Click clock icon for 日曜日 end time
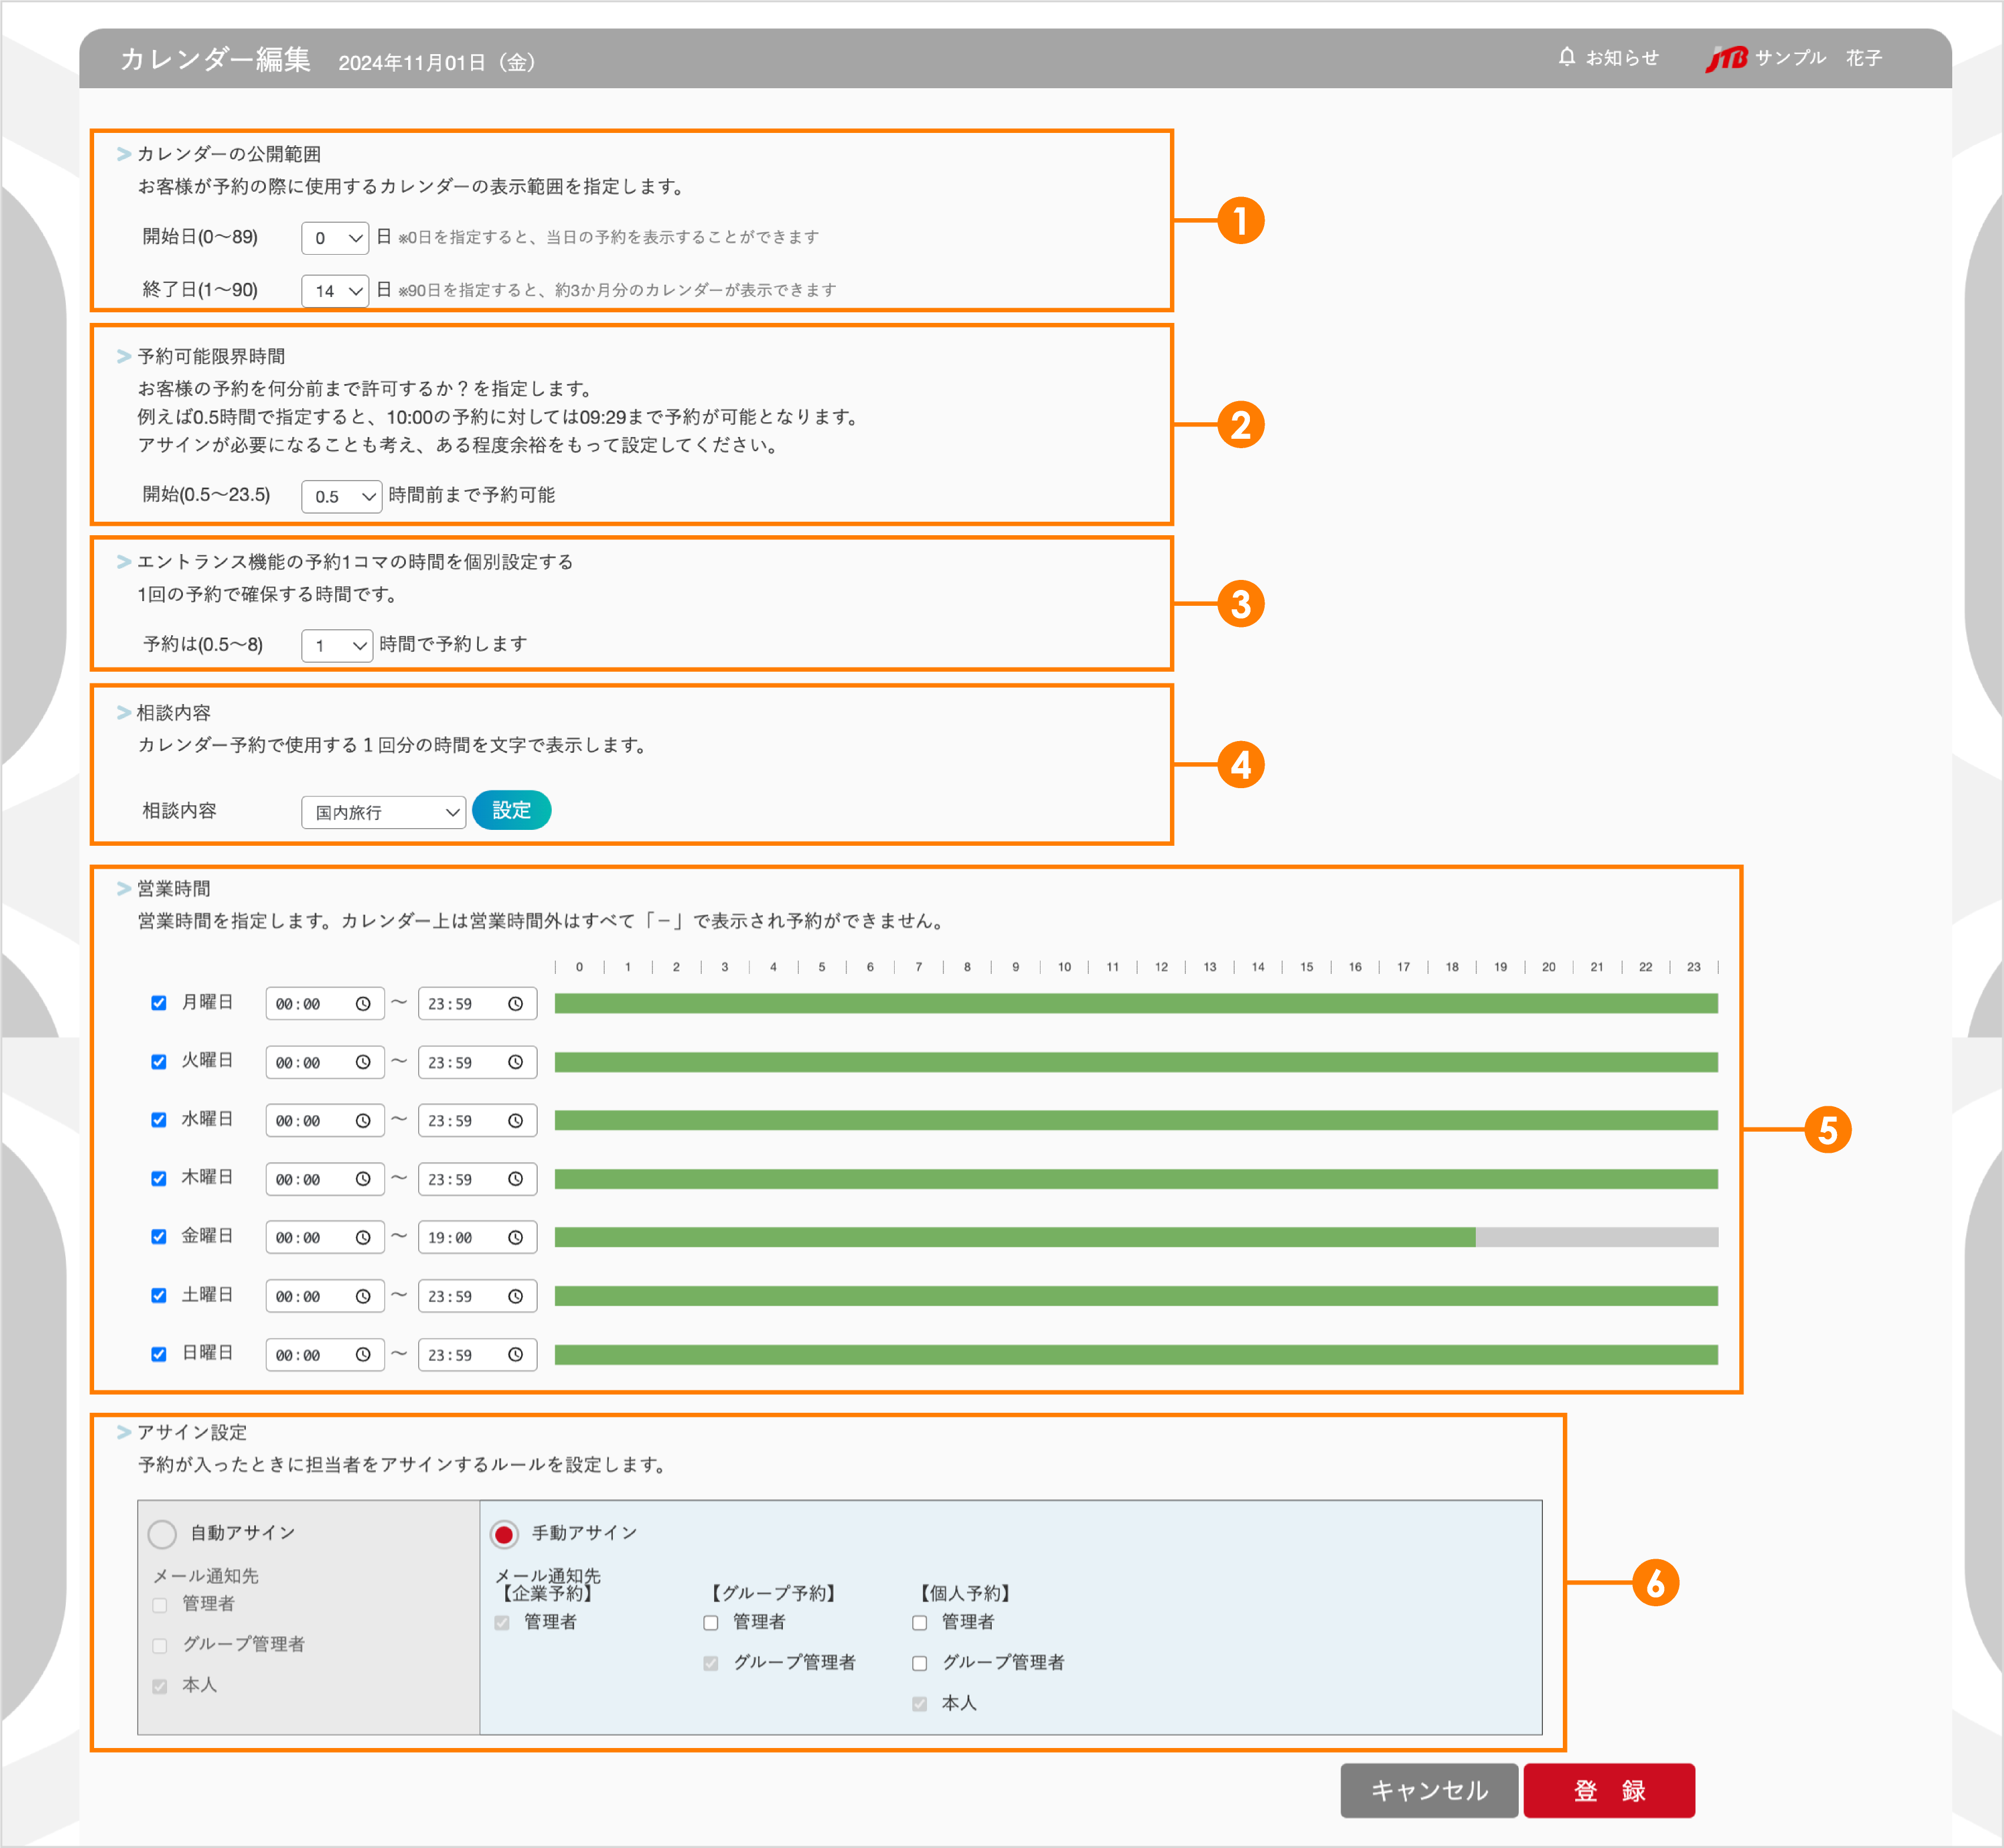Image resolution: width=2004 pixels, height=1848 pixels. (515, 1355)
